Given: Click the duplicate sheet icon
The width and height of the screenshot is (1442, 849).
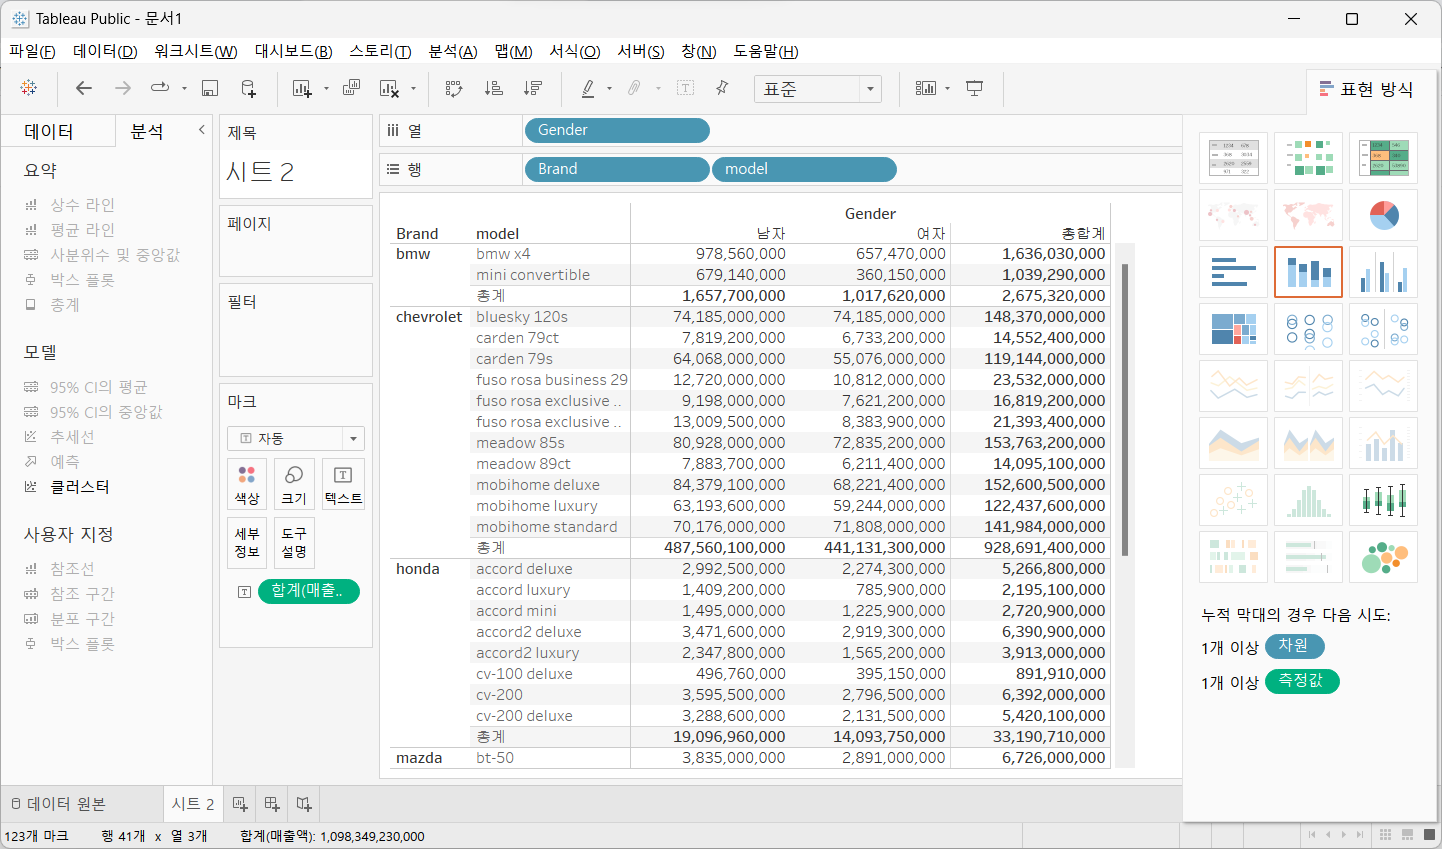Looking at the screenshot, I should click(x=351, y=88).
